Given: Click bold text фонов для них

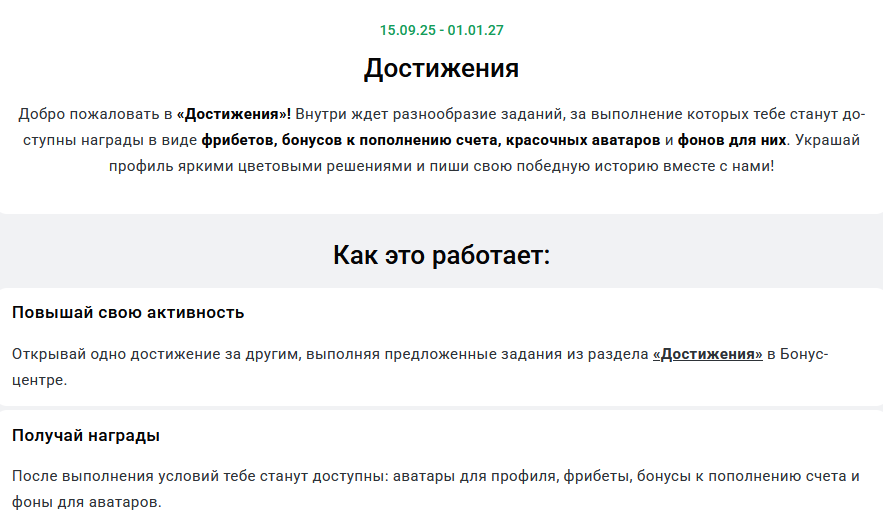Looking at the screenshot, I should (x=732, y=140).
